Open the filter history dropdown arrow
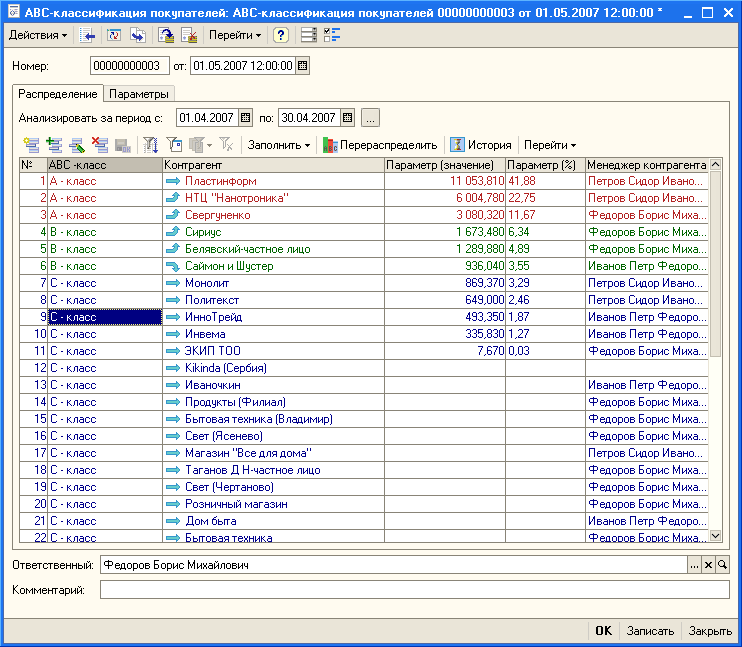The image size is (742, 647). [x=210, y=145]
